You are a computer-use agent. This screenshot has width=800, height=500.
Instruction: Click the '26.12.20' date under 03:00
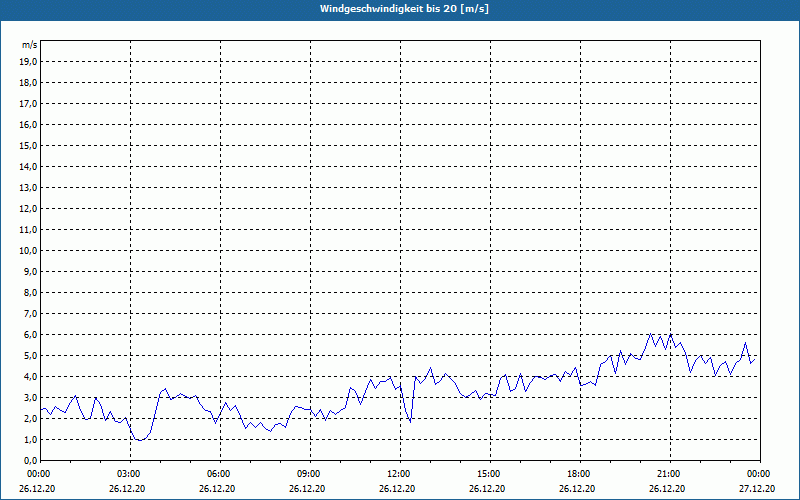[127, 488]
